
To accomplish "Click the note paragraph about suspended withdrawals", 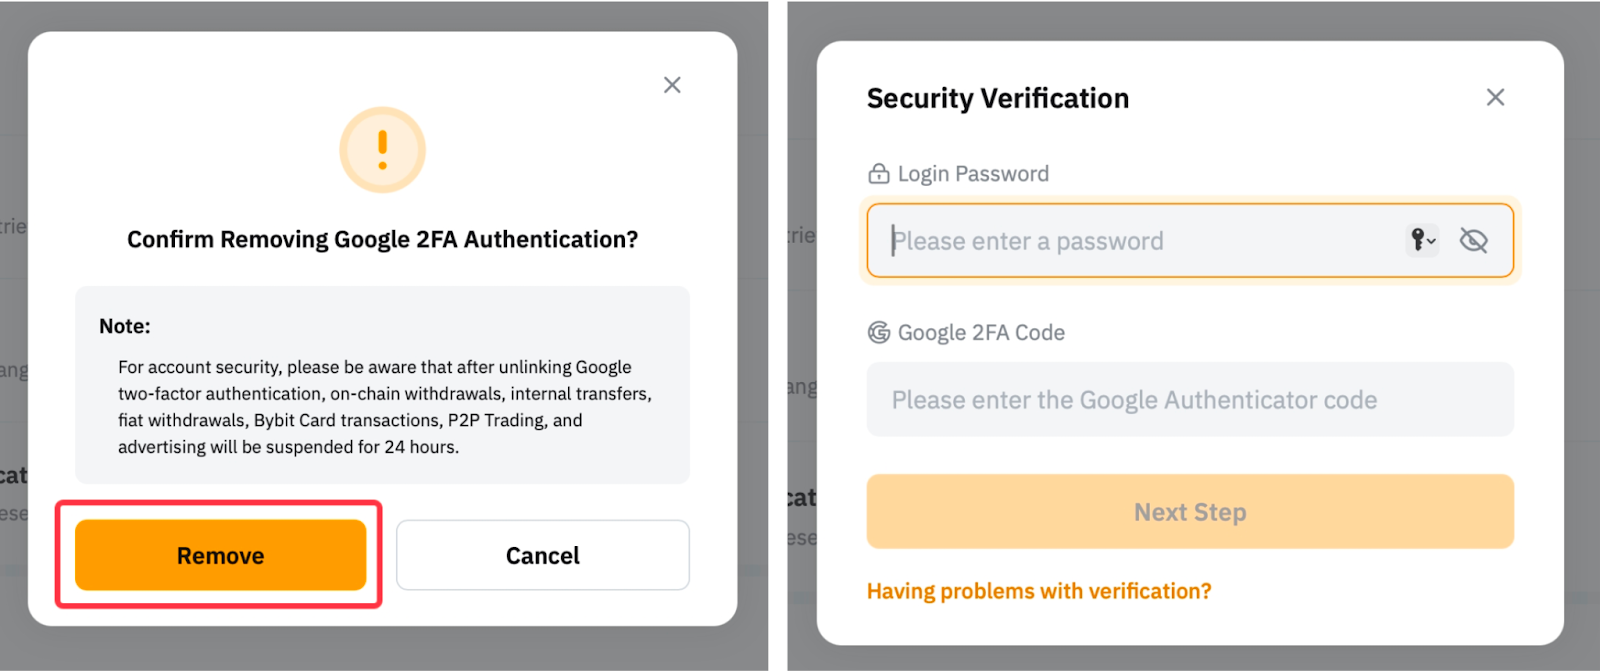I will coord(384,407).
